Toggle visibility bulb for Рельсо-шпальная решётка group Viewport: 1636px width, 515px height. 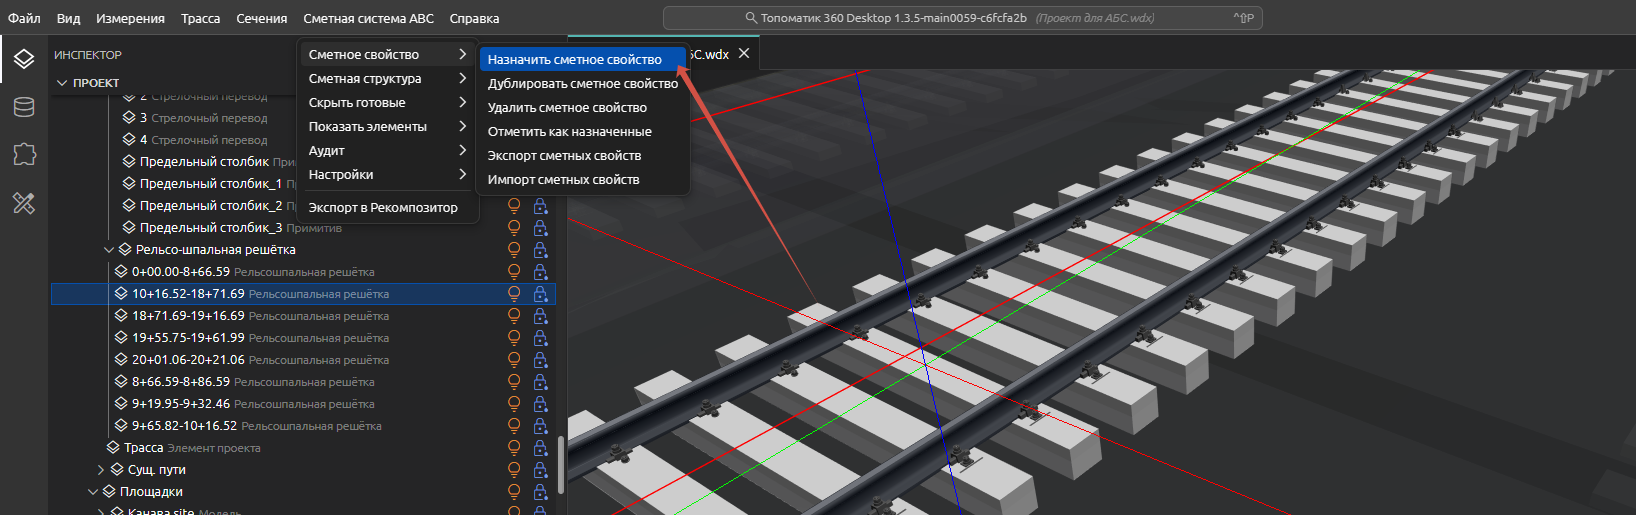pyautogui.click(x=514, y=250)
